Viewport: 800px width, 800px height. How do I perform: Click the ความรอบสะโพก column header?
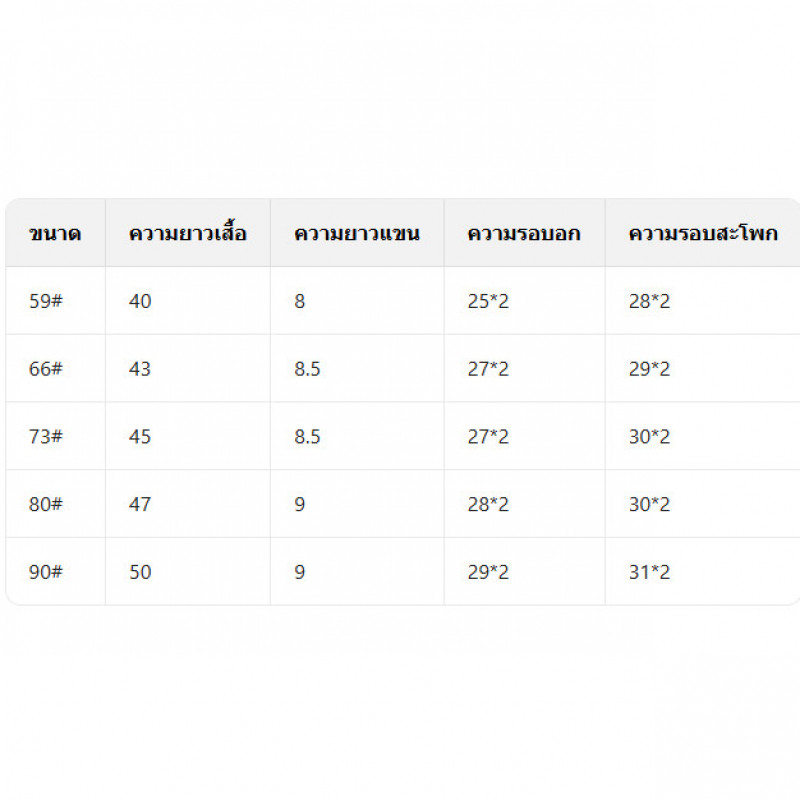click(702, 234)
